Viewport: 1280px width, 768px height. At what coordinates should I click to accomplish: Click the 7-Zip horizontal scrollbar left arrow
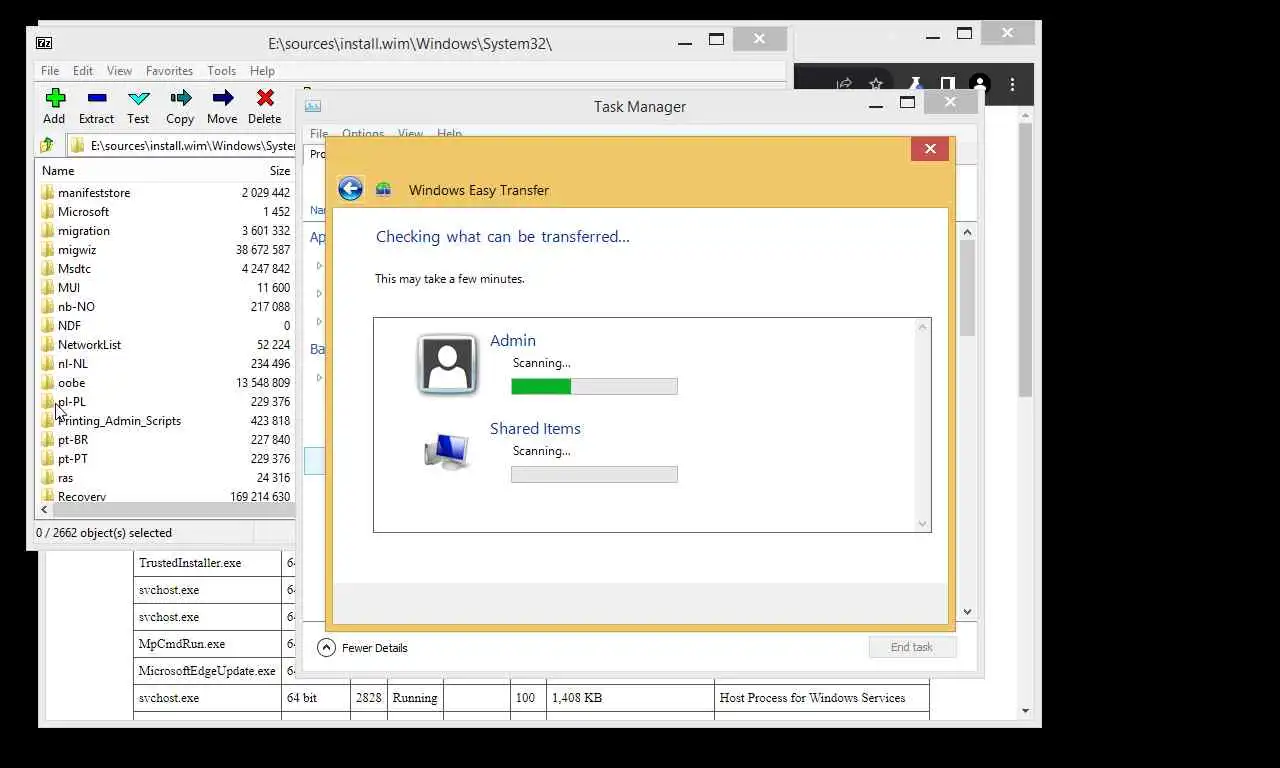[x=44, y=510]
